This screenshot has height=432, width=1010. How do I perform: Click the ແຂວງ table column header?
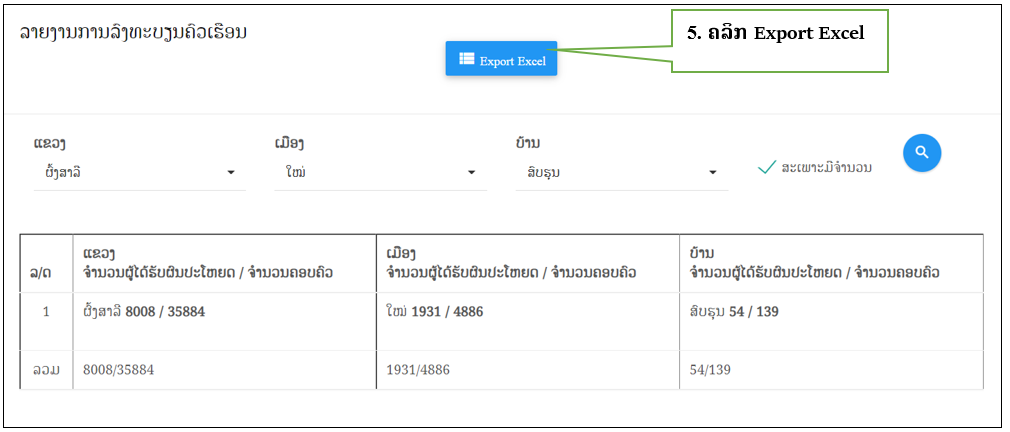[x=208, y=263]
